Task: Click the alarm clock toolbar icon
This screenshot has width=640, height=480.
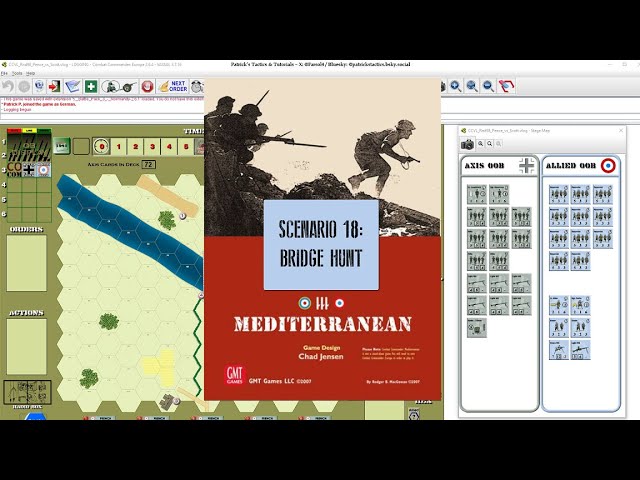Action: [x=198, y=86]
